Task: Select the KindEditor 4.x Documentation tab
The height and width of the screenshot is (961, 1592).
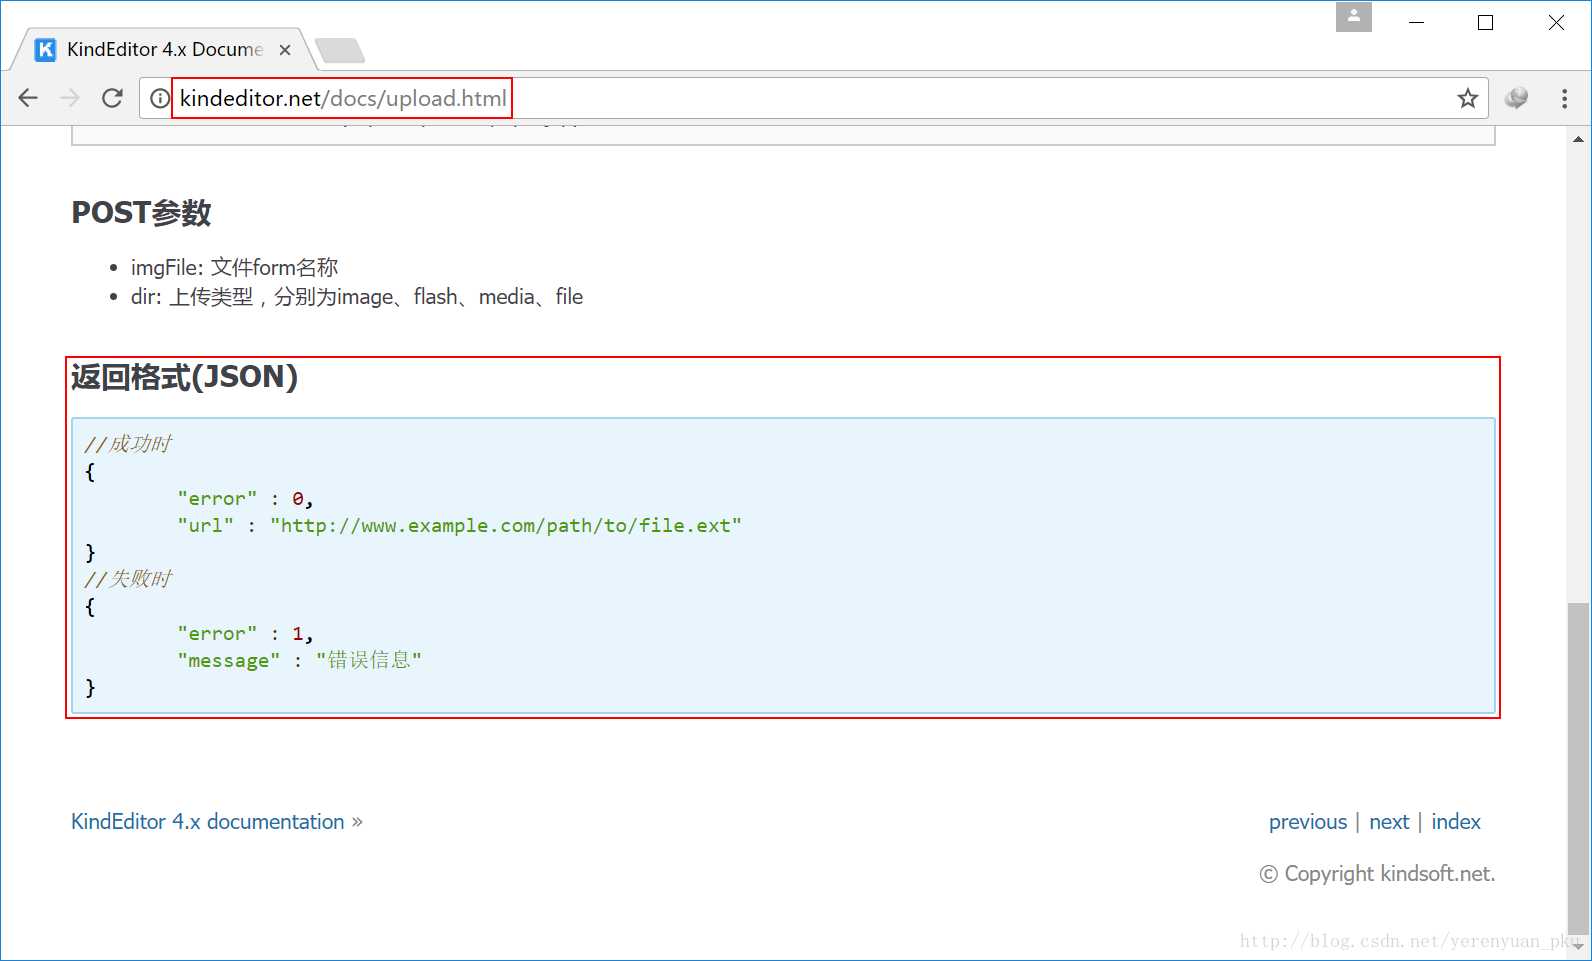Action: tap(165, 49)
